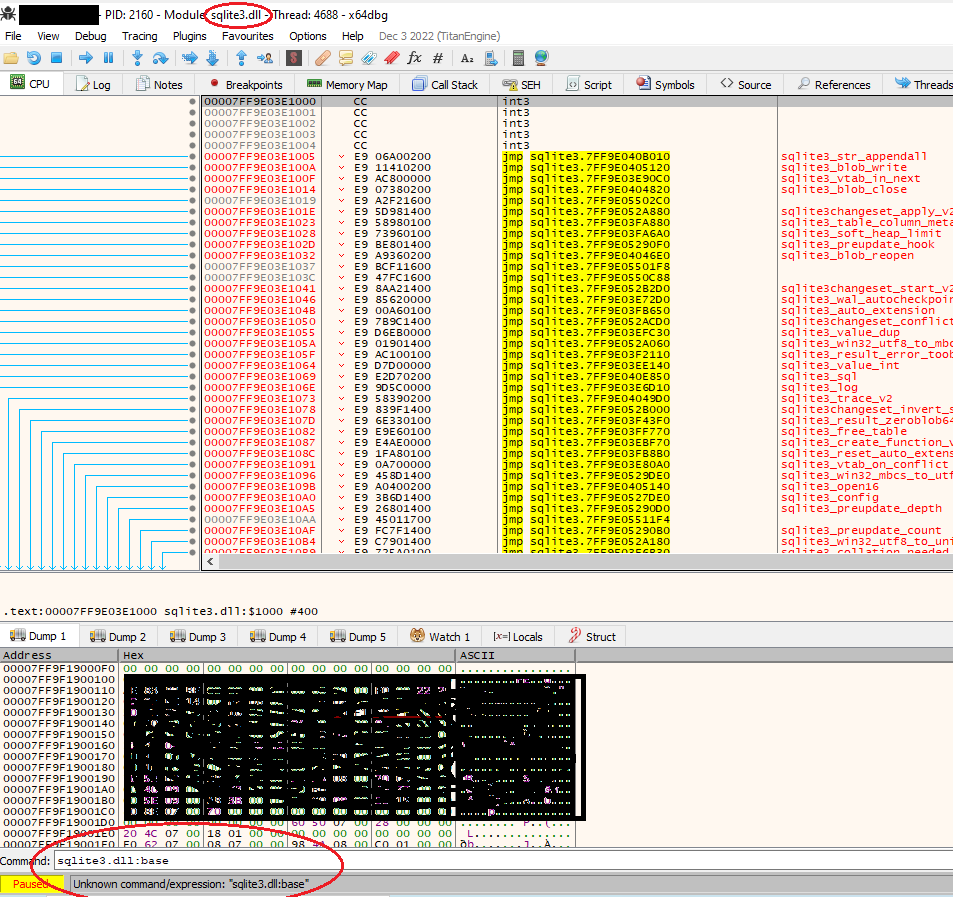
Task: Toggle breakpoint bullet at 00007FF9E03E1073
Action: coord(193,399)
